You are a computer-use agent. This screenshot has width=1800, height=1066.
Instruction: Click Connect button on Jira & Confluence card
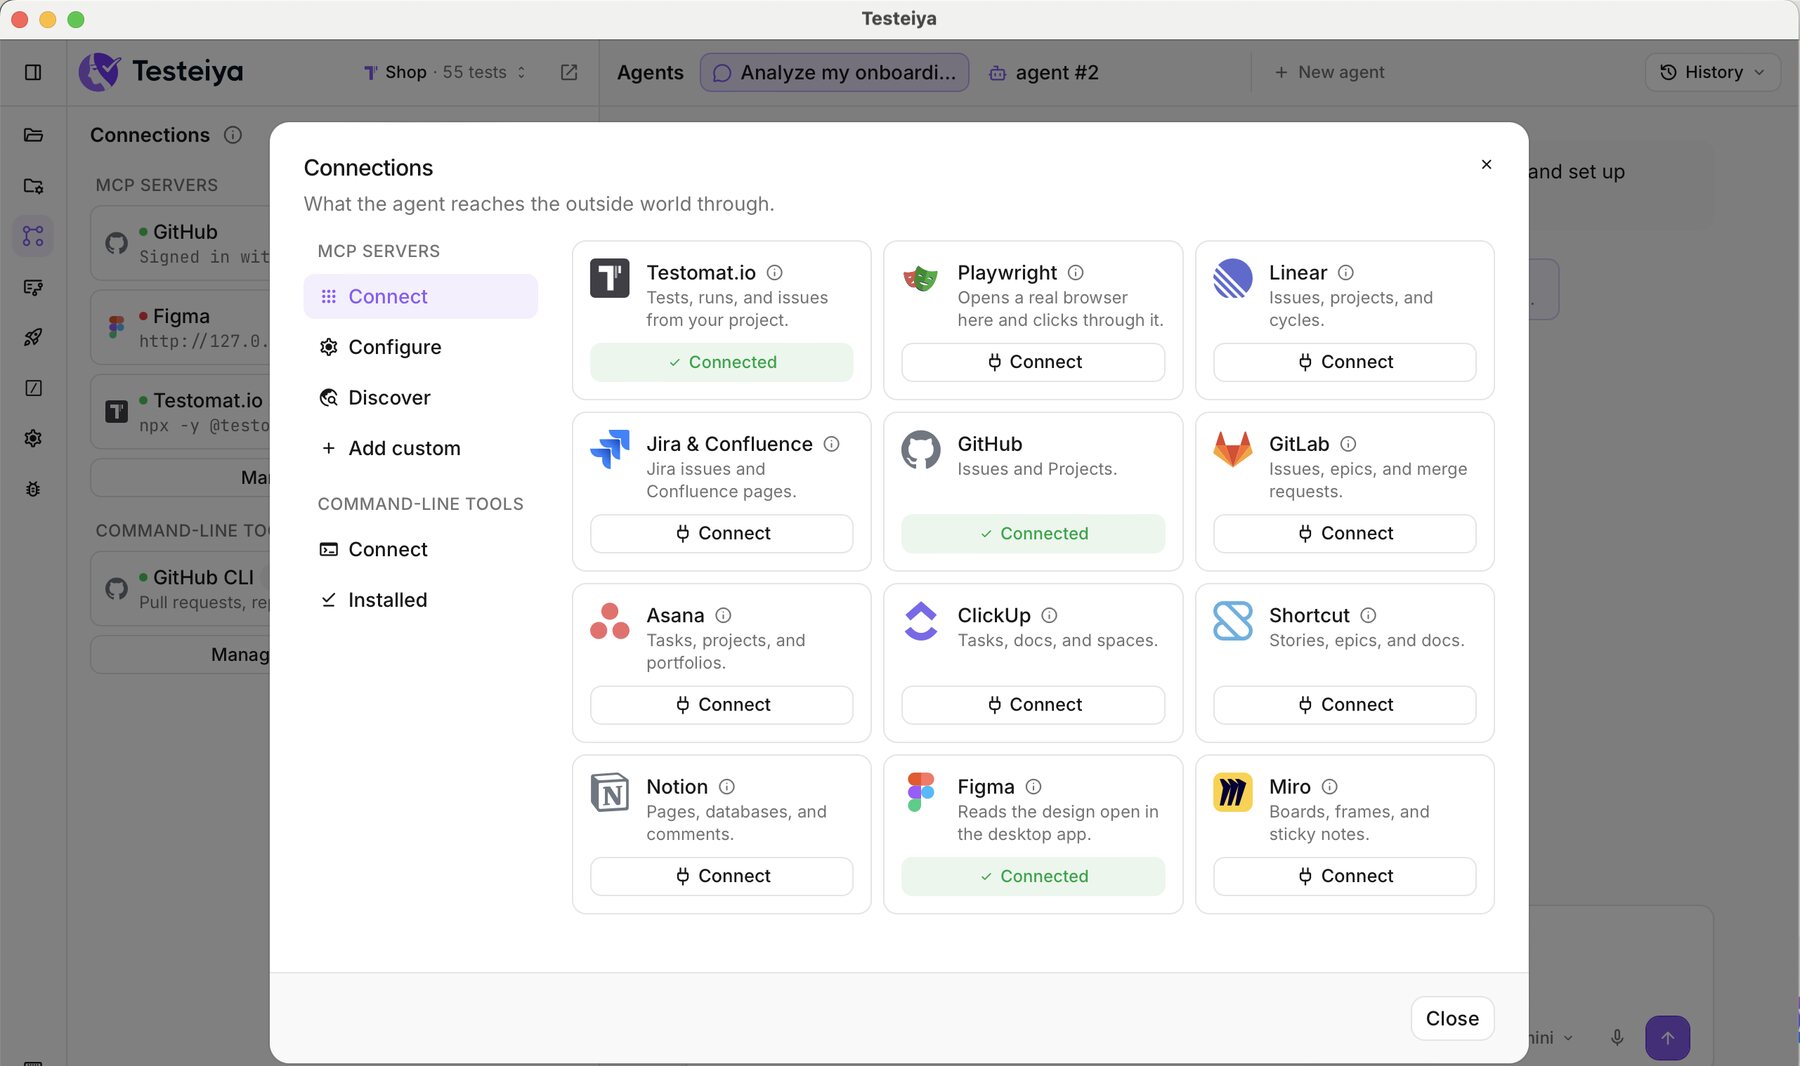point(721,533)
